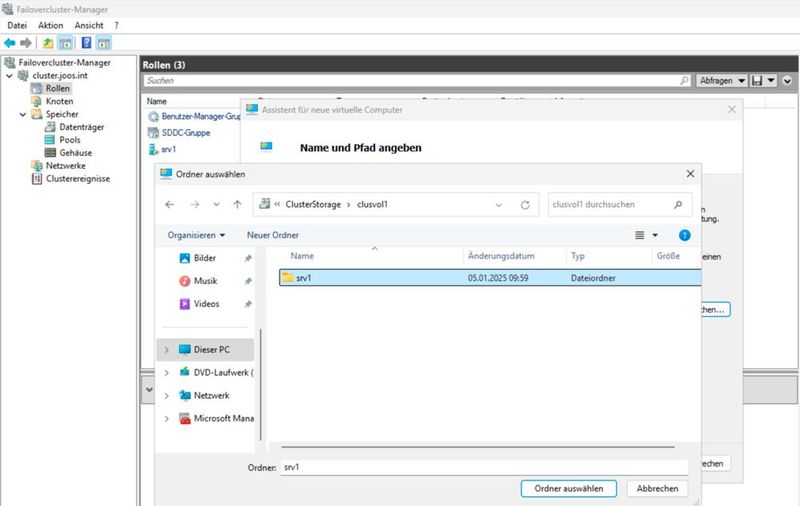The height and width of the screenshot is (506, 800).
Task: Click the forward arrow in folder dialog
Action: pos(195,205)
